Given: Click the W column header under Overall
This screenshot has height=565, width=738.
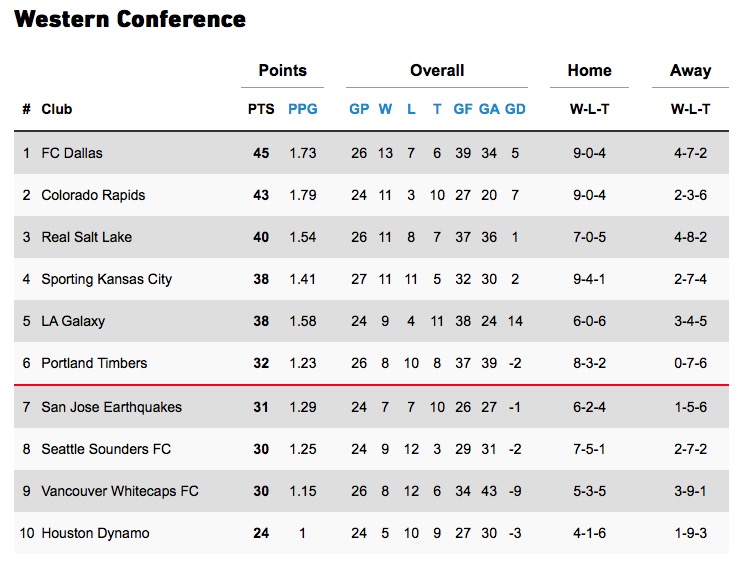Looking at the screenshot, I should coord(385,109).
